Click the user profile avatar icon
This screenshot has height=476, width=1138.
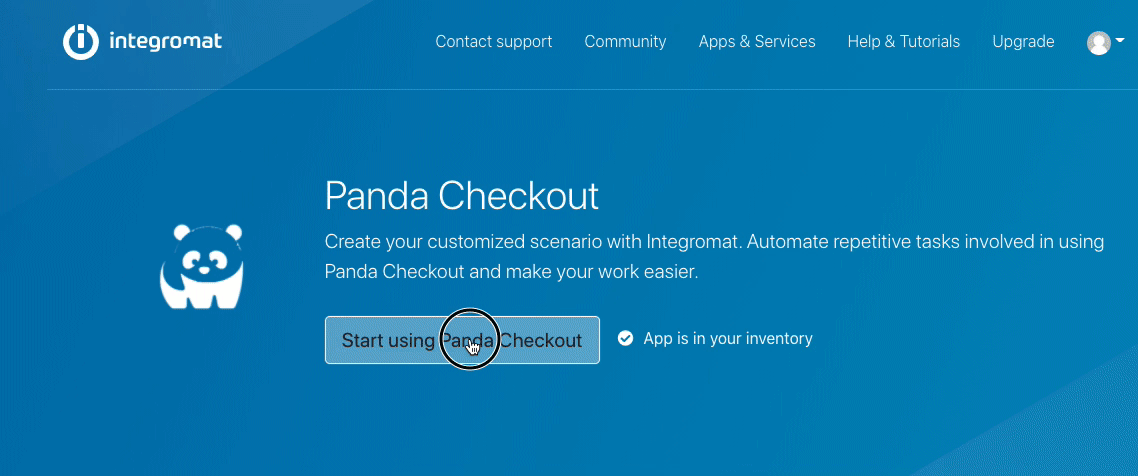[1098, 43]
